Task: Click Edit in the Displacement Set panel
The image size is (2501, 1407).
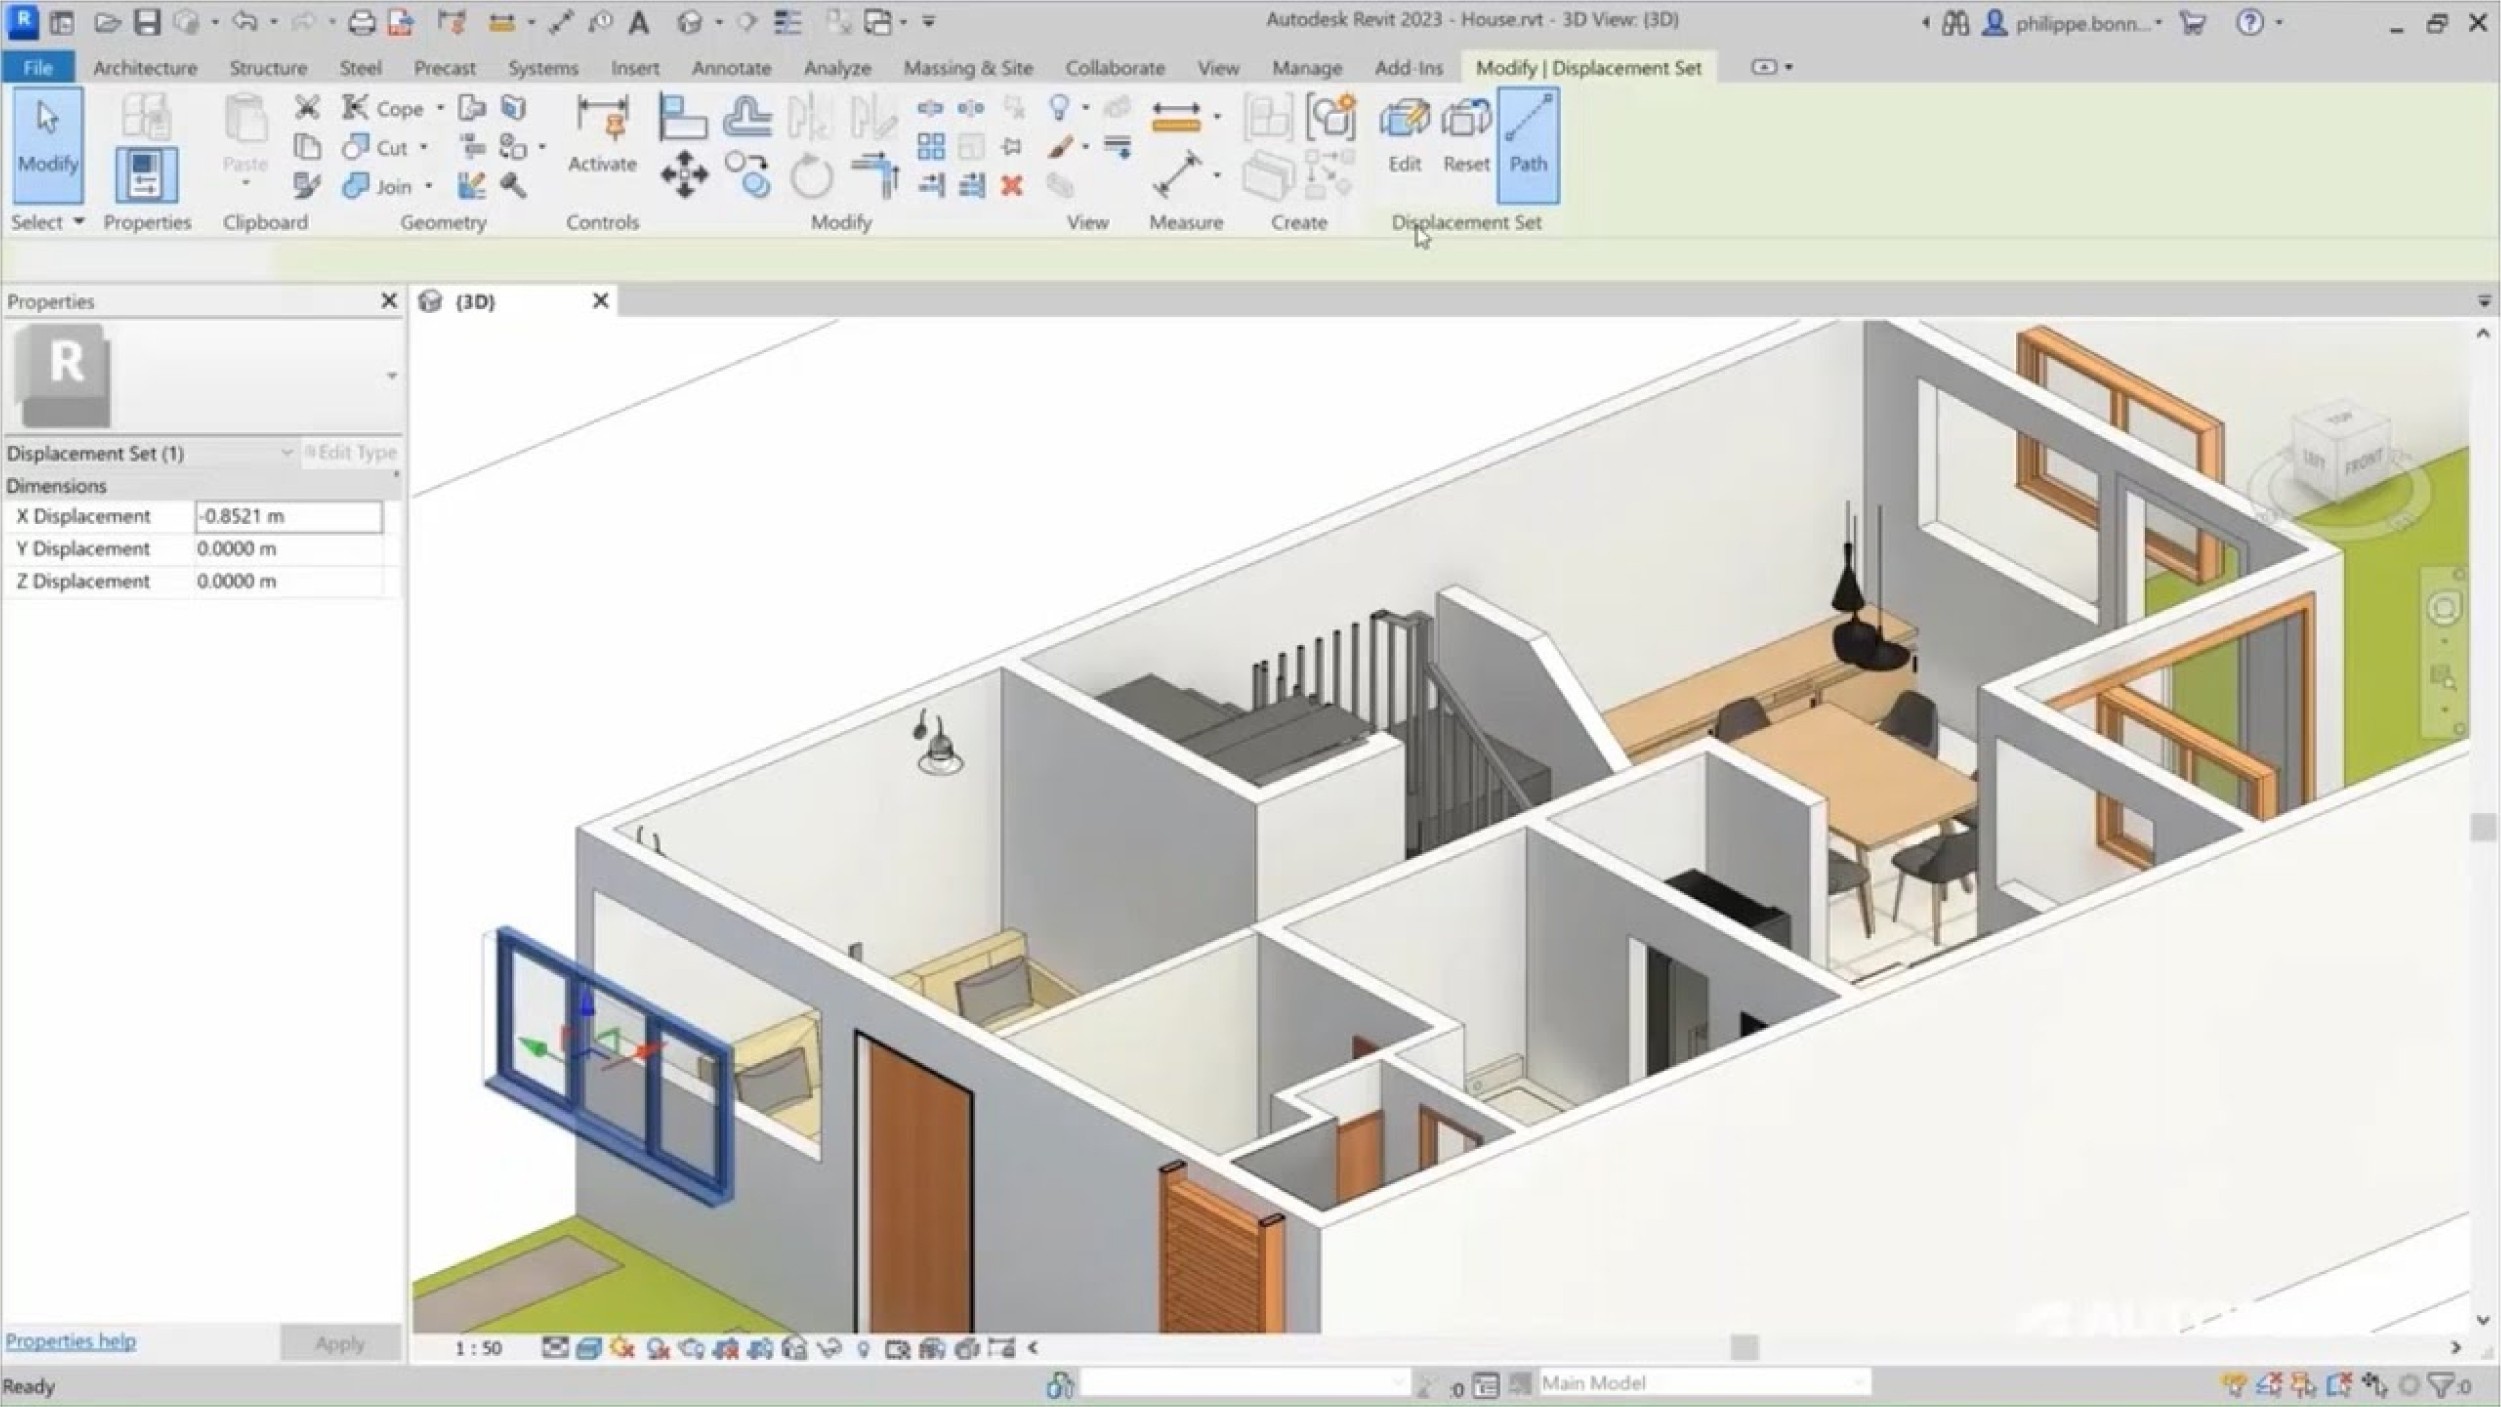Action: [1402, 135]
